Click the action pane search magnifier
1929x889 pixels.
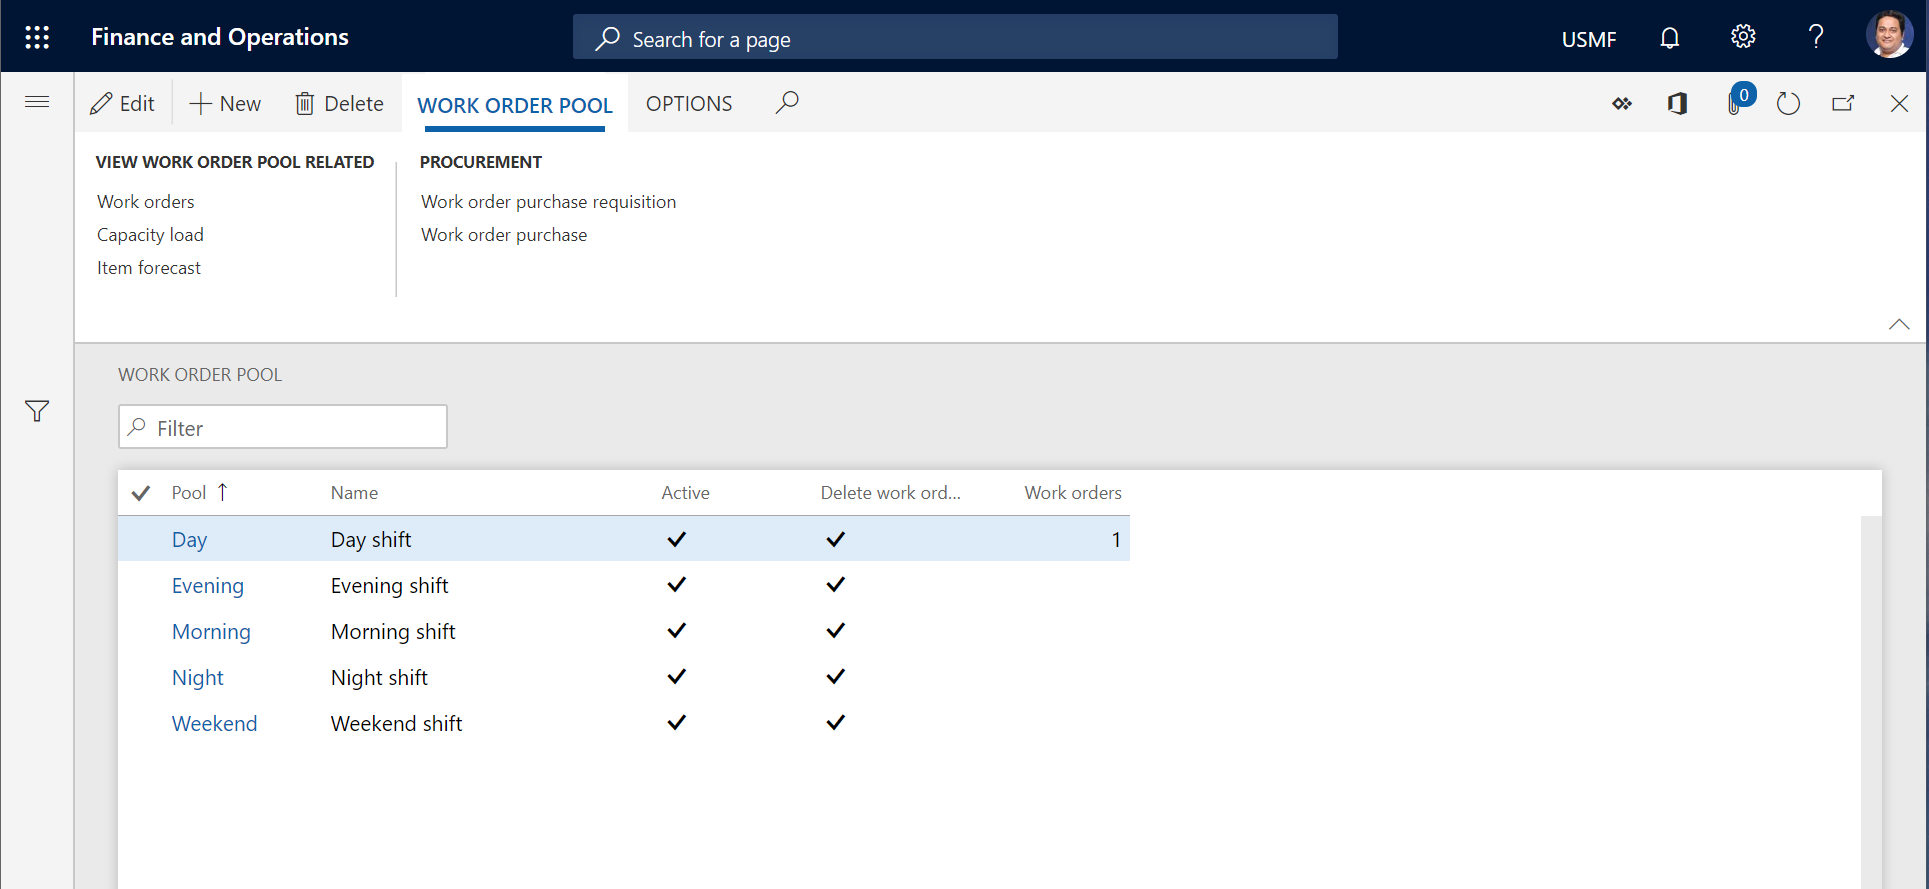[787, 102]
